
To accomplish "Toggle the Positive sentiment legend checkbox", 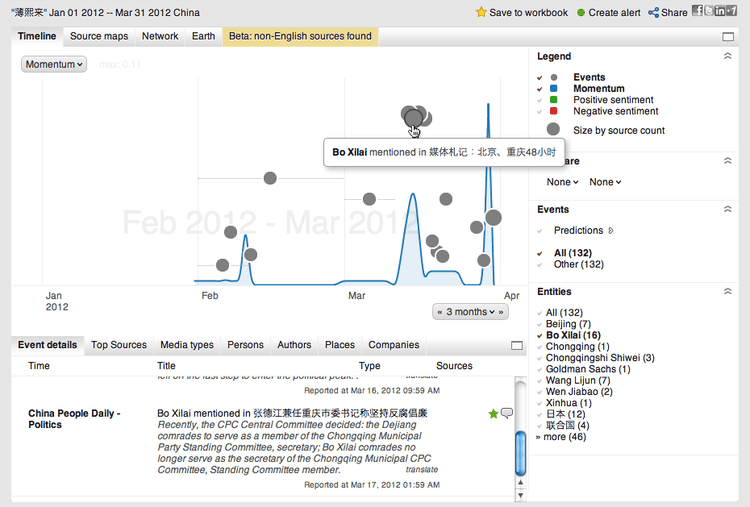I will pos(541,100).
